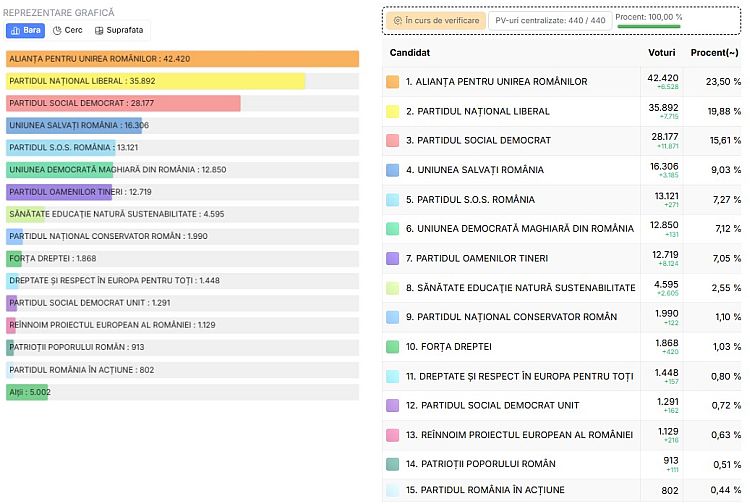
Task: Click the Forța Dreptei : 1.868 bar
Action: pos(14,259)
